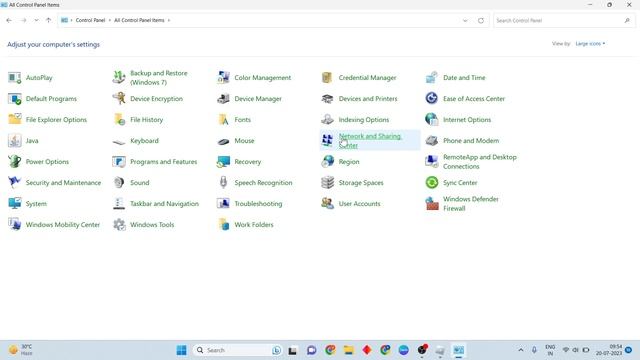Open the Device Encryption keys icon
The height and width of the screenshot is (360, 640).
tap(119, 99)
